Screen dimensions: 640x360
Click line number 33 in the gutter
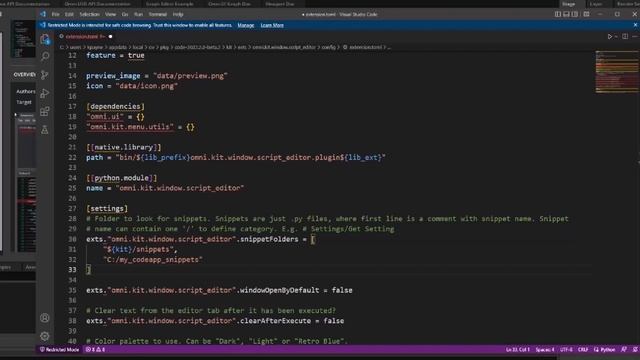pos(72,270)
